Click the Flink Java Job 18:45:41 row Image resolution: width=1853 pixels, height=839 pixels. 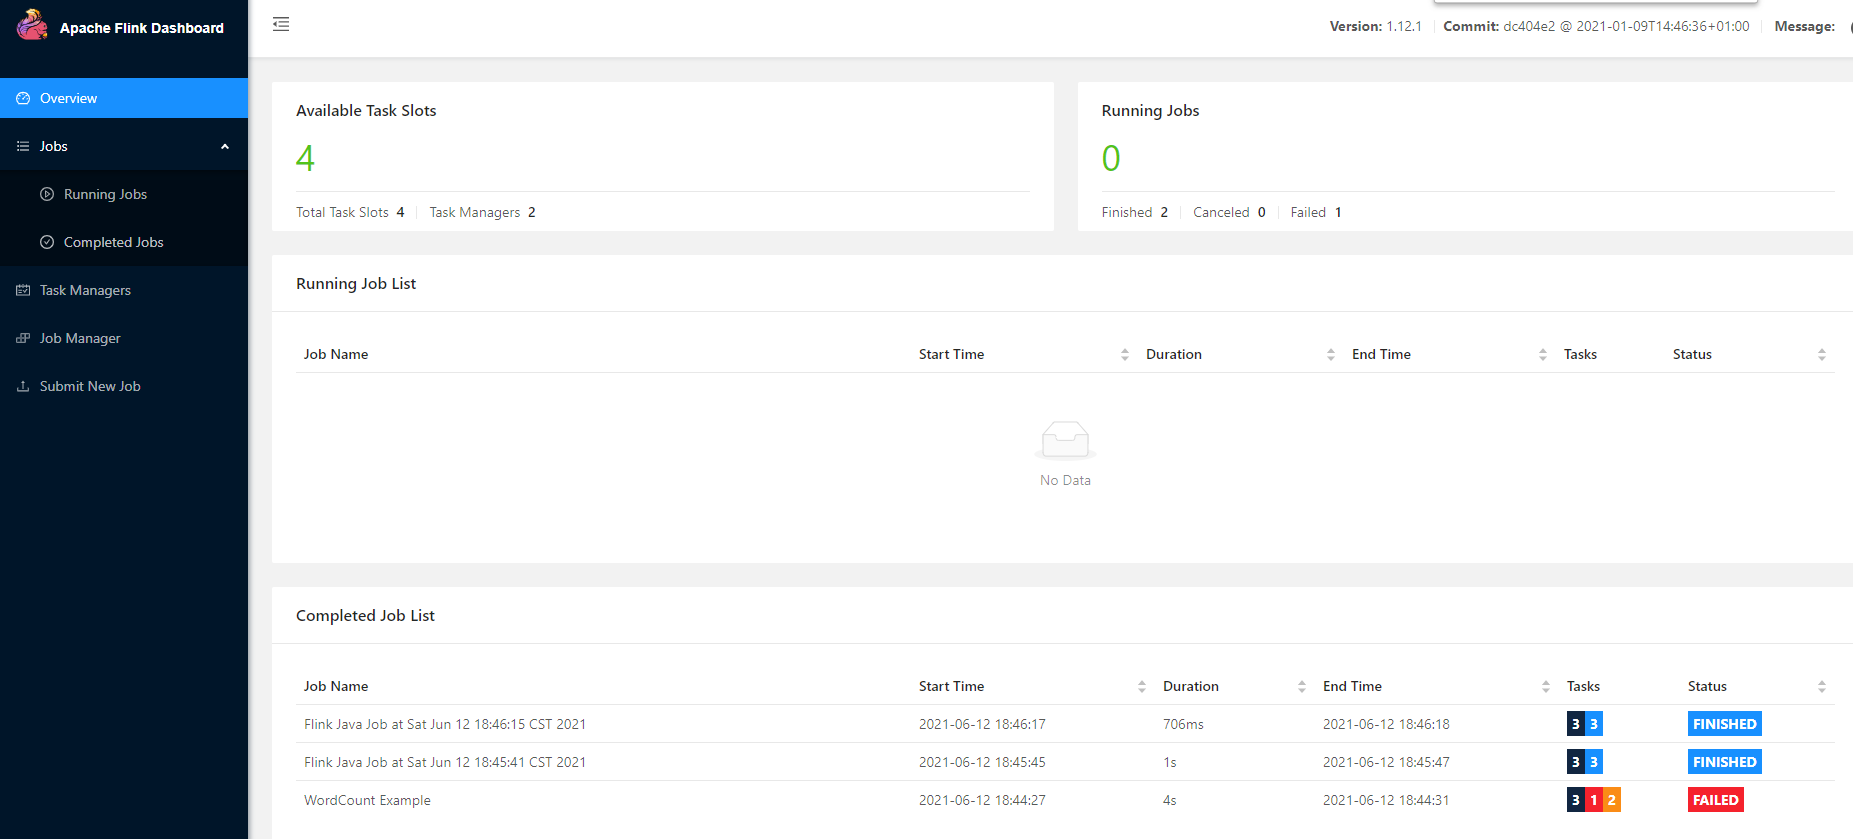[x=445, y=762]
